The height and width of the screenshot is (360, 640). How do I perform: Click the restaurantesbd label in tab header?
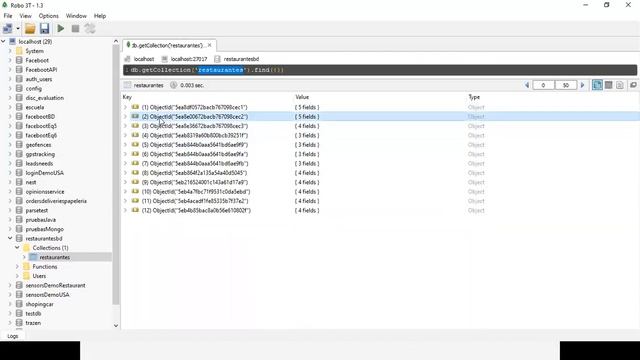point(241,59)
